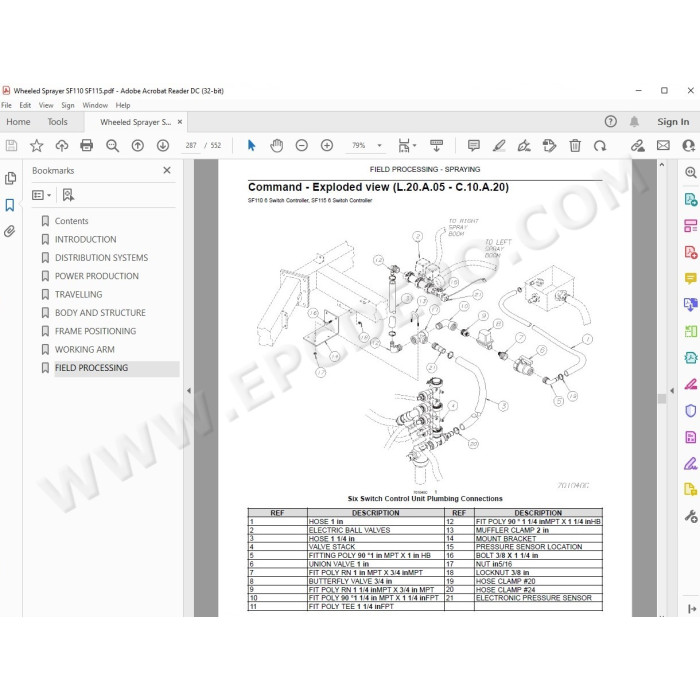Close the Bookmarks panel
This screenshot has height=700, width=700.
pos(167,170)
